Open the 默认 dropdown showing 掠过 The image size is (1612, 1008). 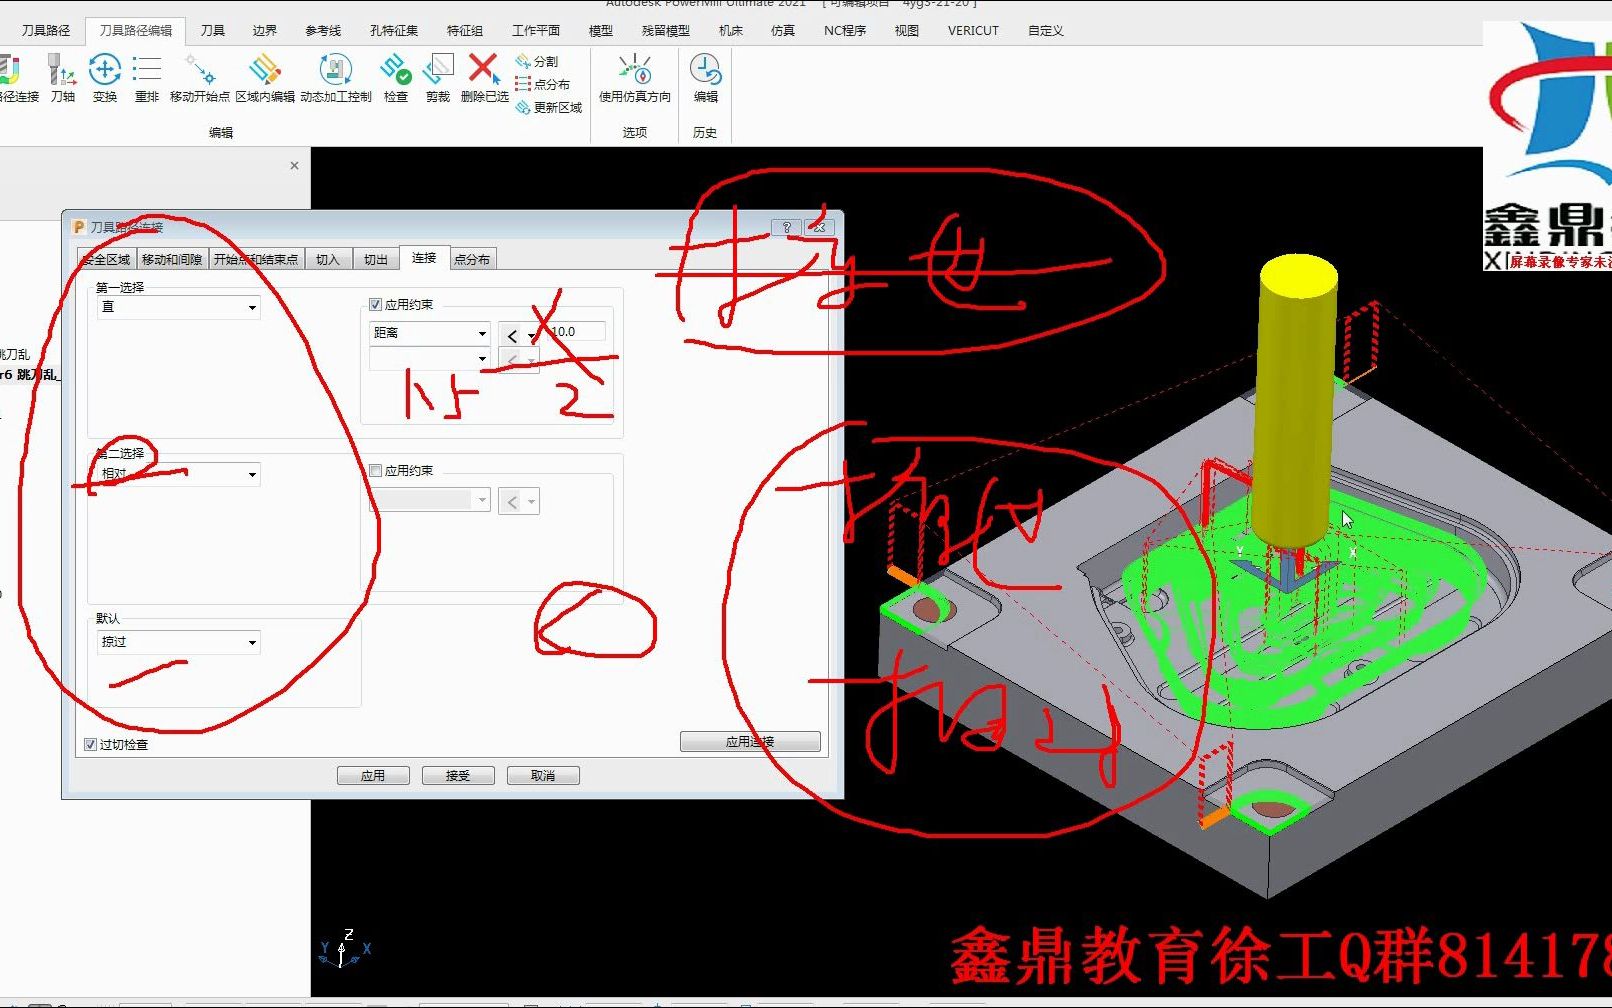[178, 642]
